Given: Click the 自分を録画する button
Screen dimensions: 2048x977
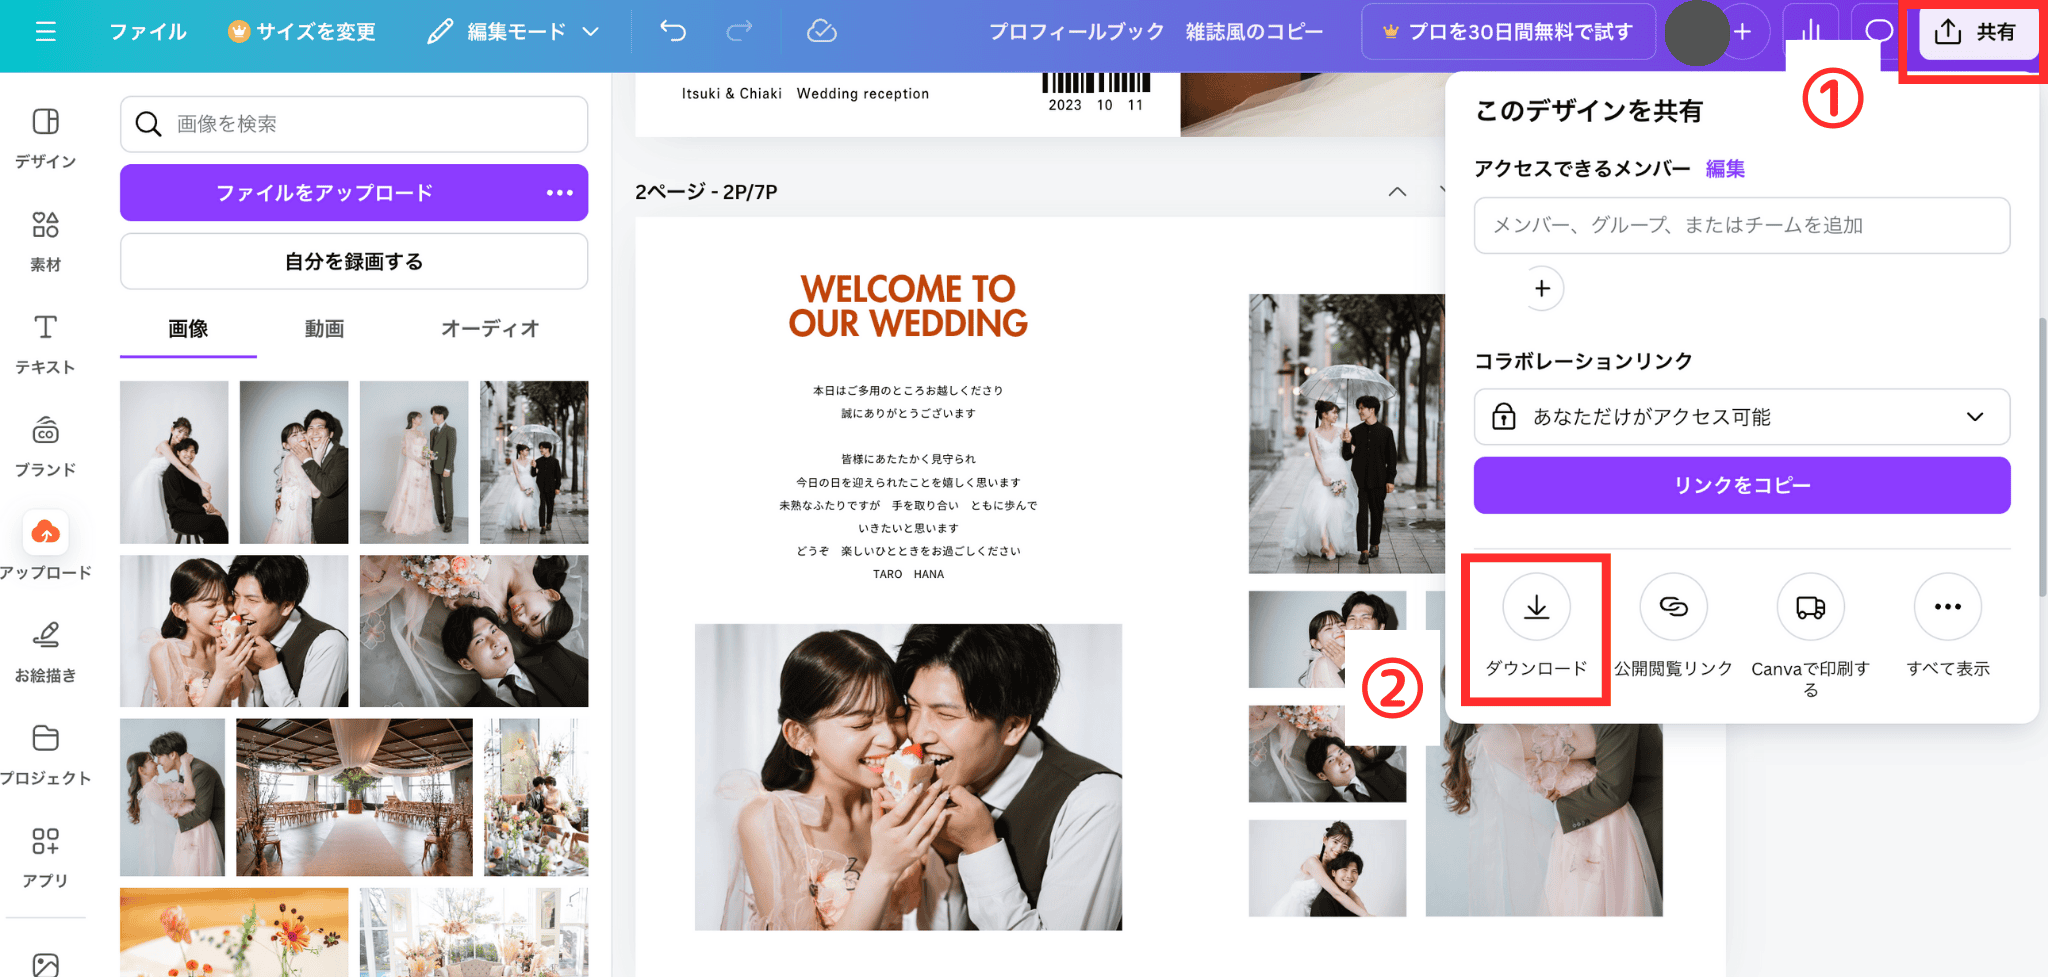Looking at the screenshot, I should pyautogui.click(x=354, y=262).
